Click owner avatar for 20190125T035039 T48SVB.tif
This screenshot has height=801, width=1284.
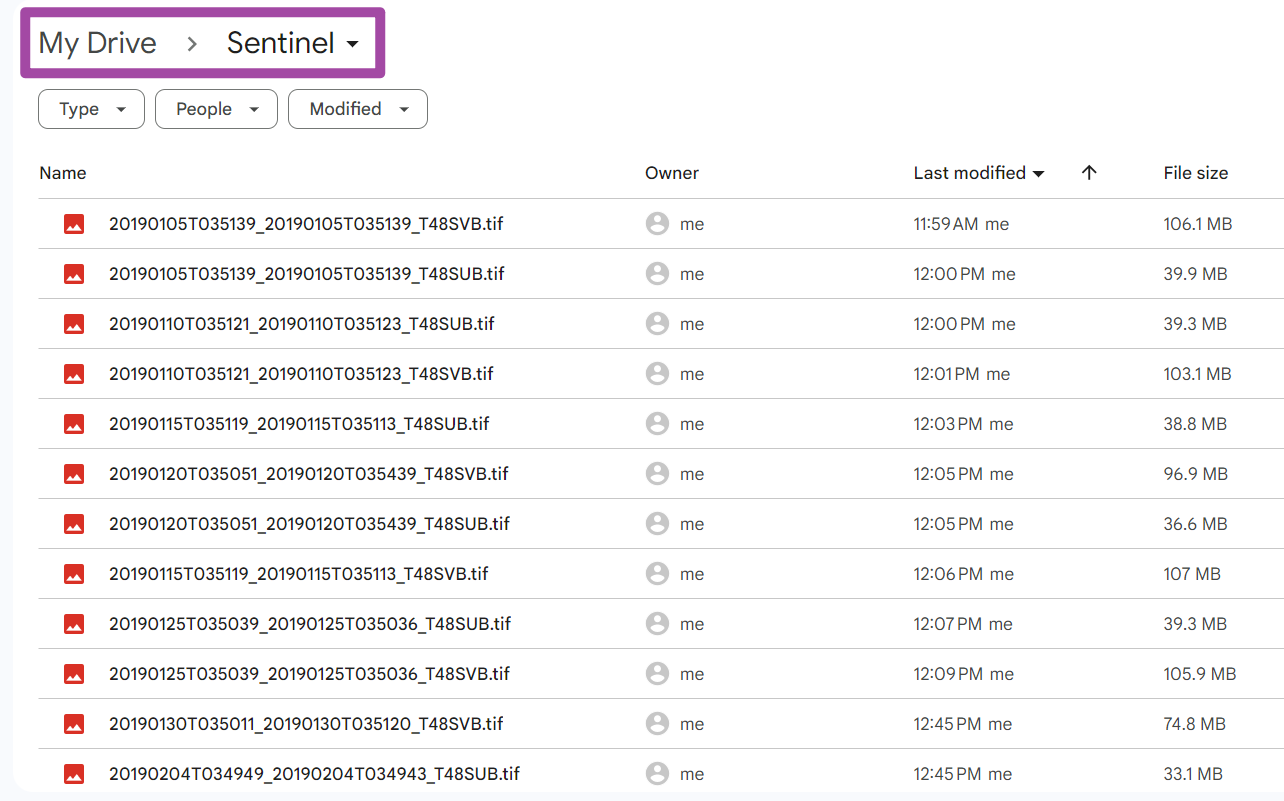tap(657, 674)
